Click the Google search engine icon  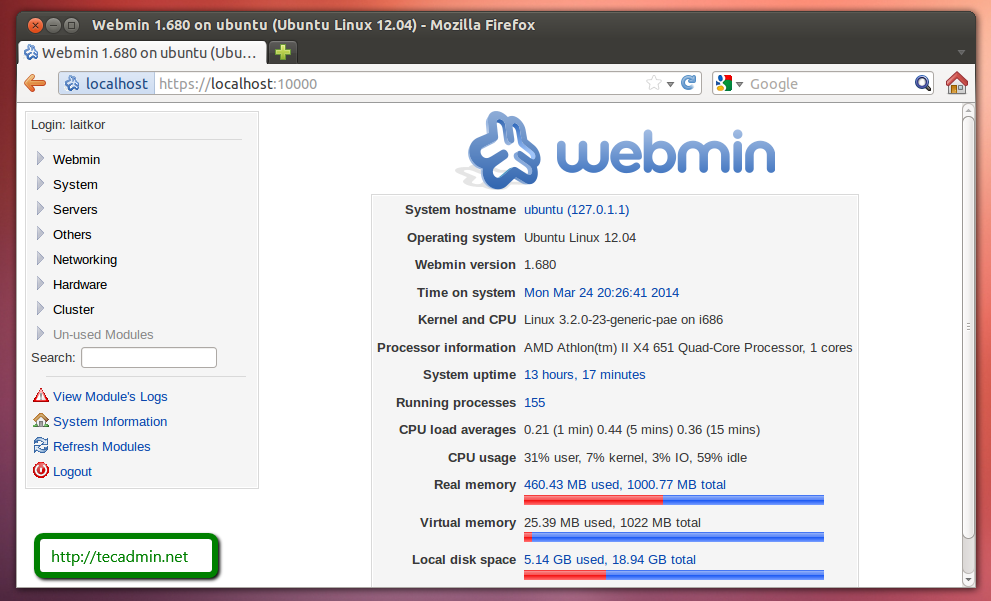(724, 83)
